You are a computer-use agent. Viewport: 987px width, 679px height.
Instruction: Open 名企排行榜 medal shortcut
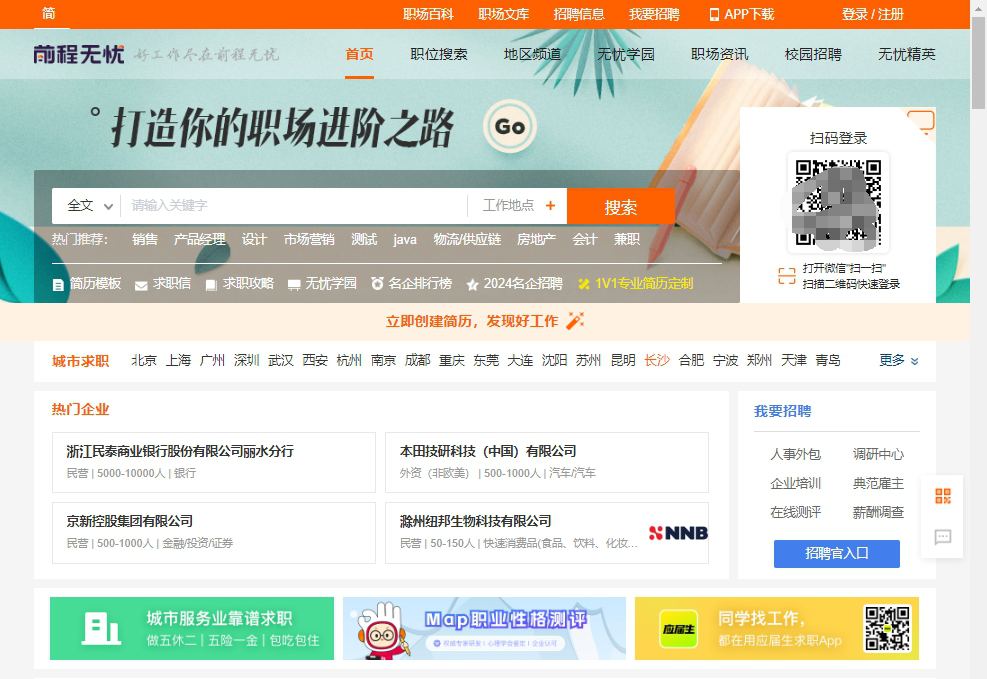(411, 284)
